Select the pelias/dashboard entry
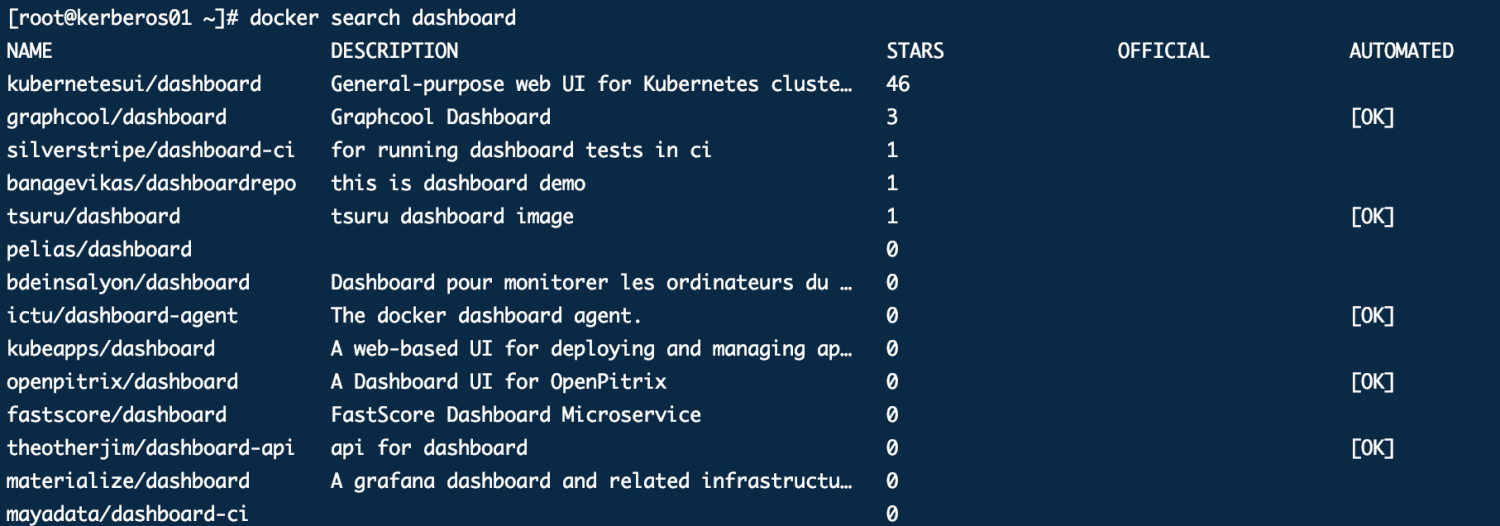The width and height of the screenshot is (1500, 526). (x=99, y=249)
